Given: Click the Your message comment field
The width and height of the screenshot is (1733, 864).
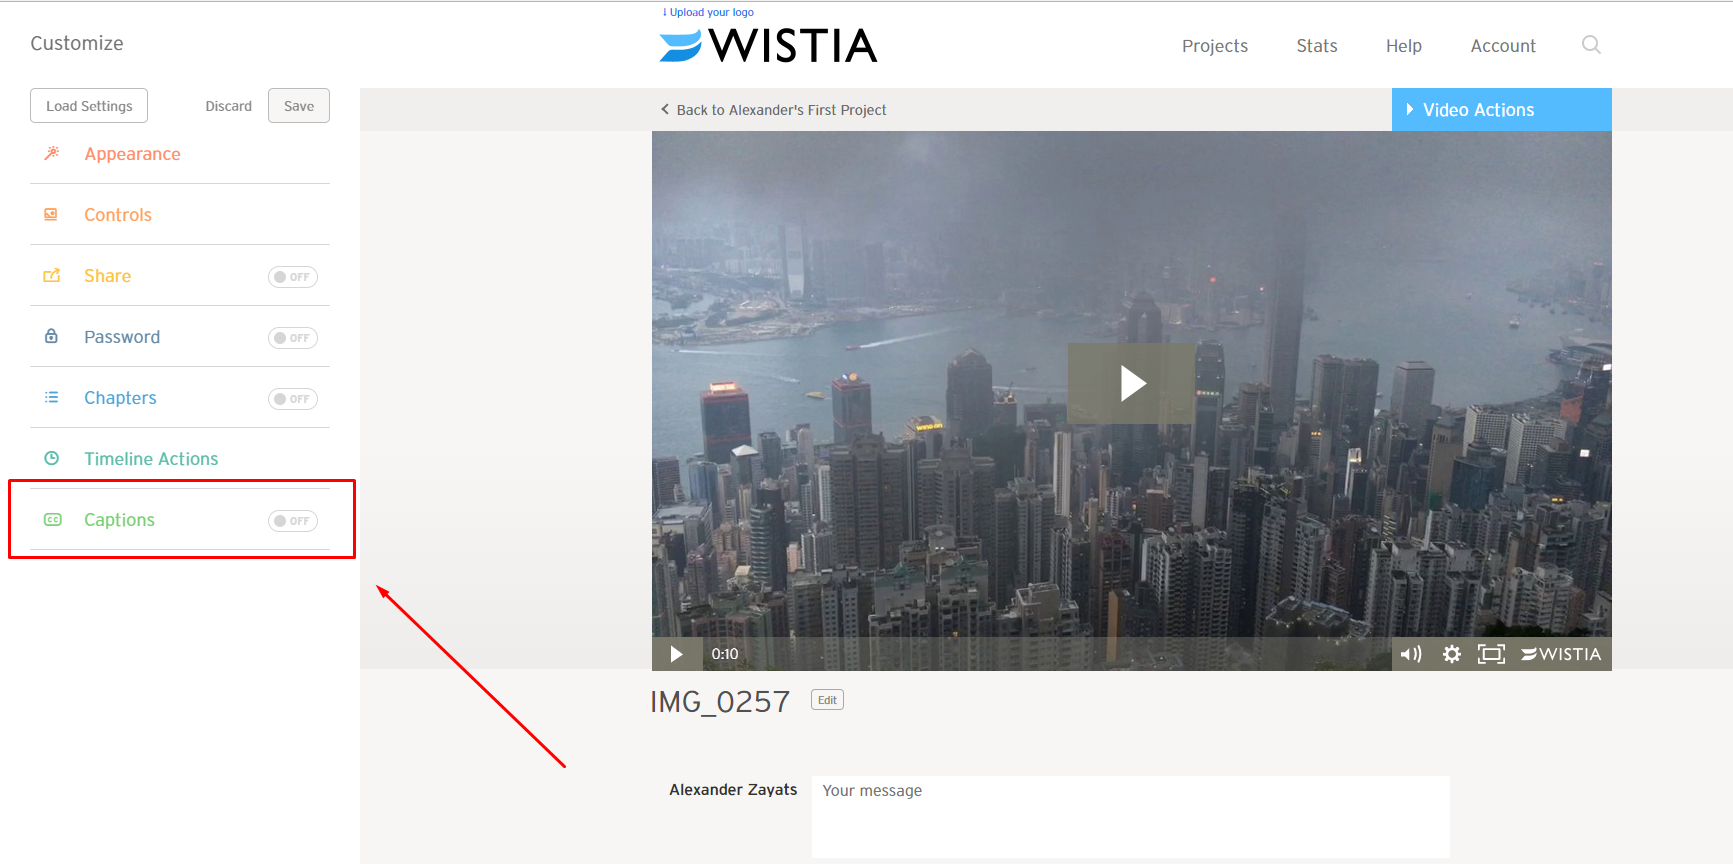Looking at the screenshot, I should click(1130, 816).
